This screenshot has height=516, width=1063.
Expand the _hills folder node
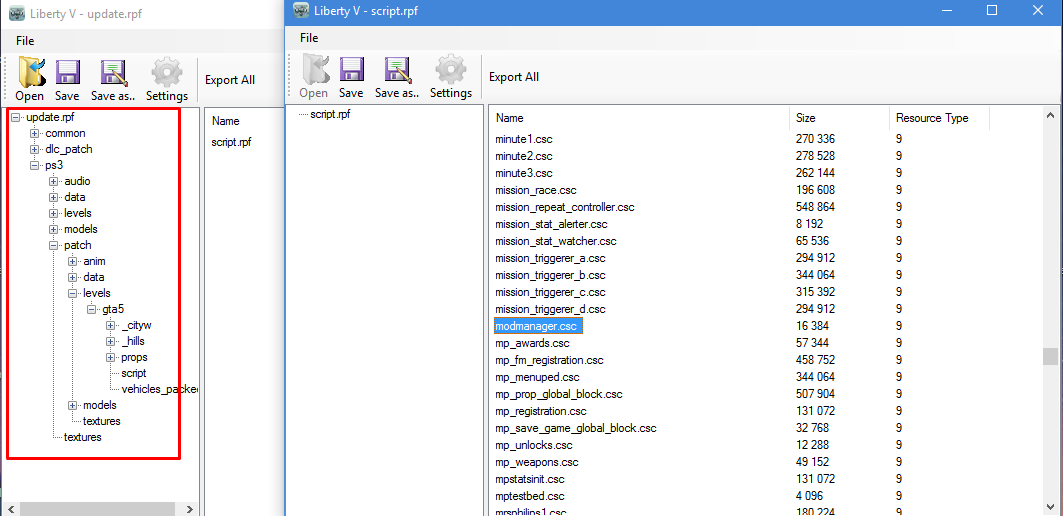tap(111, 341)
